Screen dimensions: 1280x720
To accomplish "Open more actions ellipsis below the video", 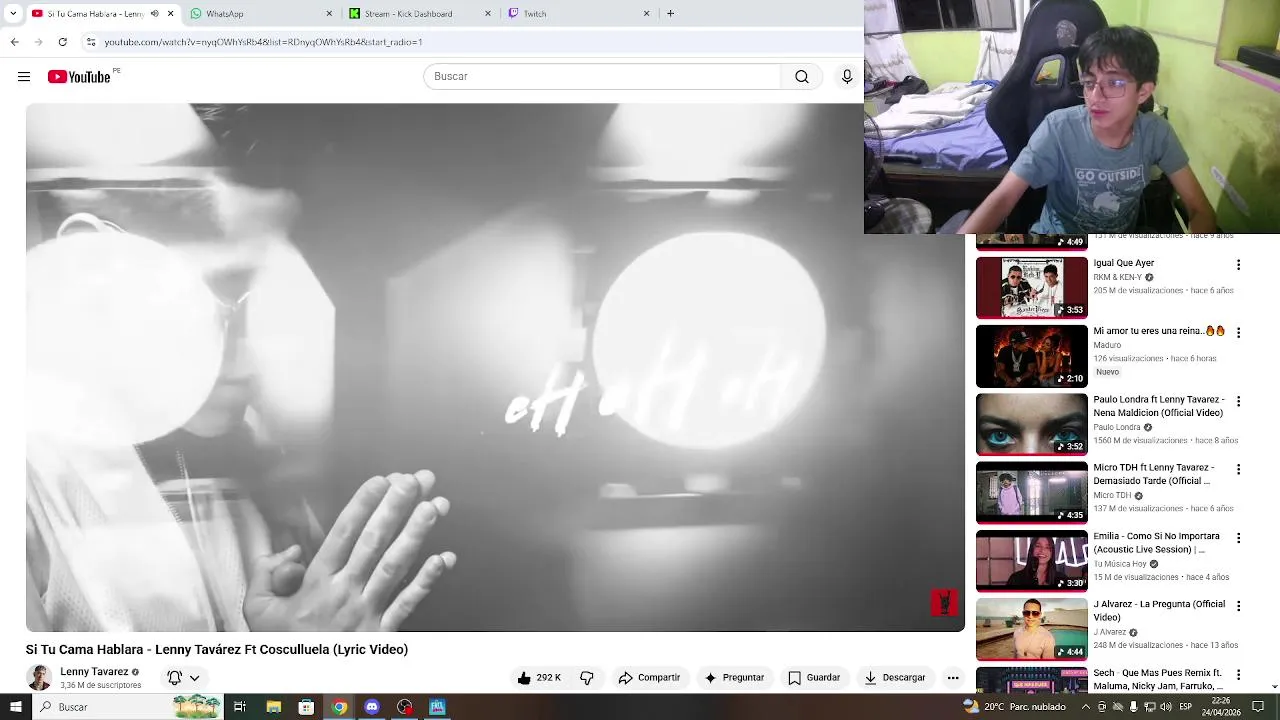I will point(953,678).
